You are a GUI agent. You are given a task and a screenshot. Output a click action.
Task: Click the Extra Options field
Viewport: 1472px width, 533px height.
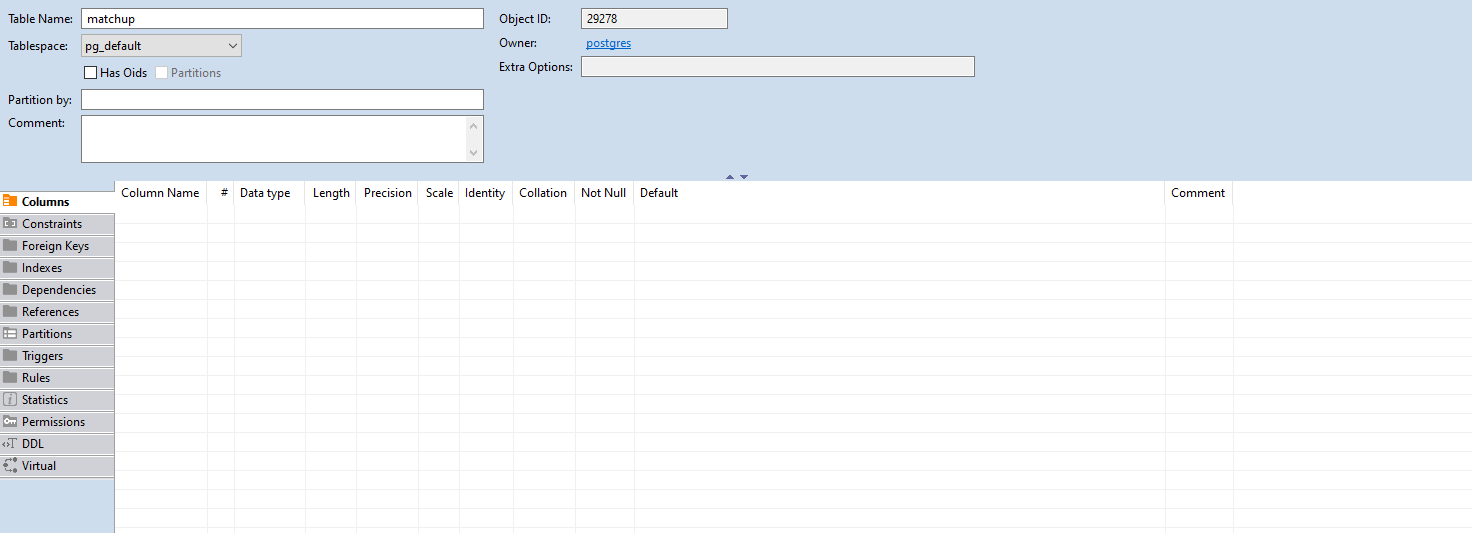click(778, 67)
